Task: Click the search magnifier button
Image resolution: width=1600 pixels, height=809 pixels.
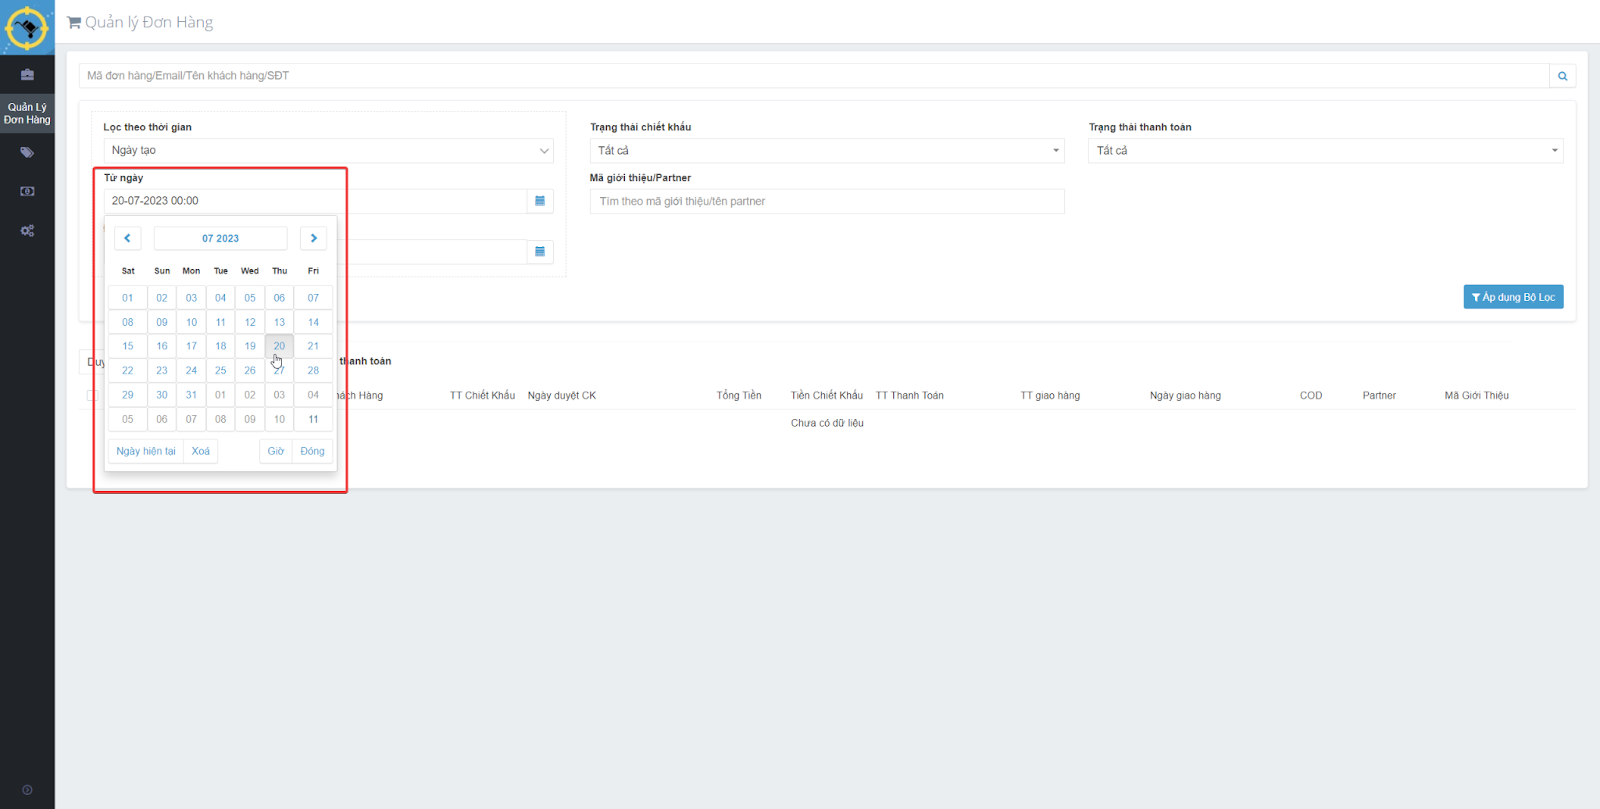Action: tap(1562, 76)
